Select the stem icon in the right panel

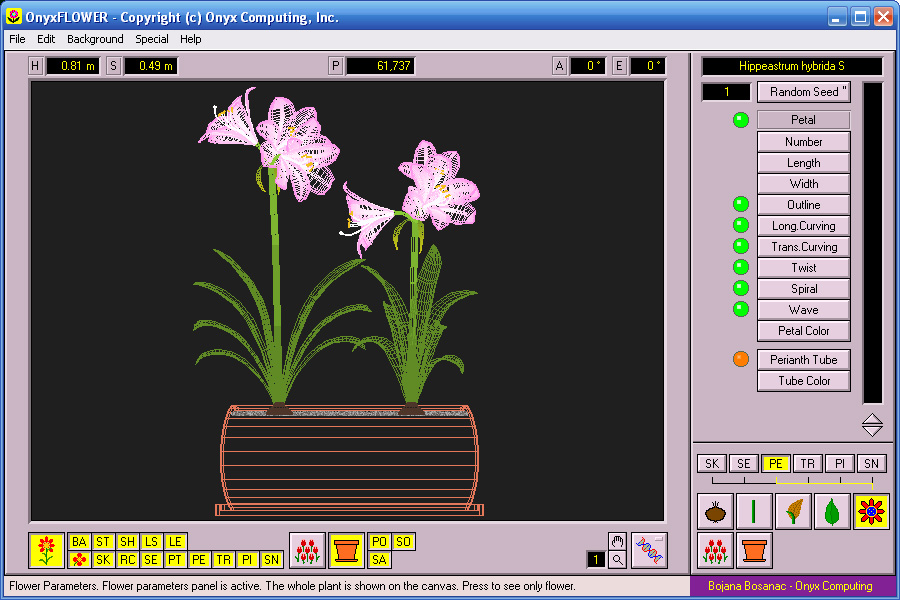coord(753,510)
